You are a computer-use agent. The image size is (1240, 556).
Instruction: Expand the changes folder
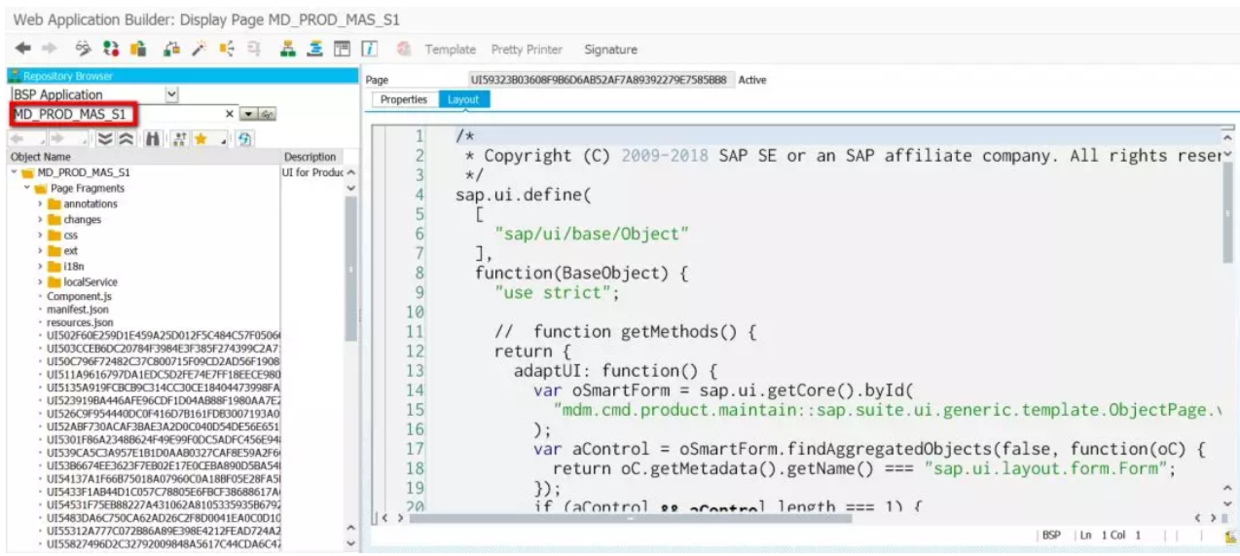tap(41, 219)
